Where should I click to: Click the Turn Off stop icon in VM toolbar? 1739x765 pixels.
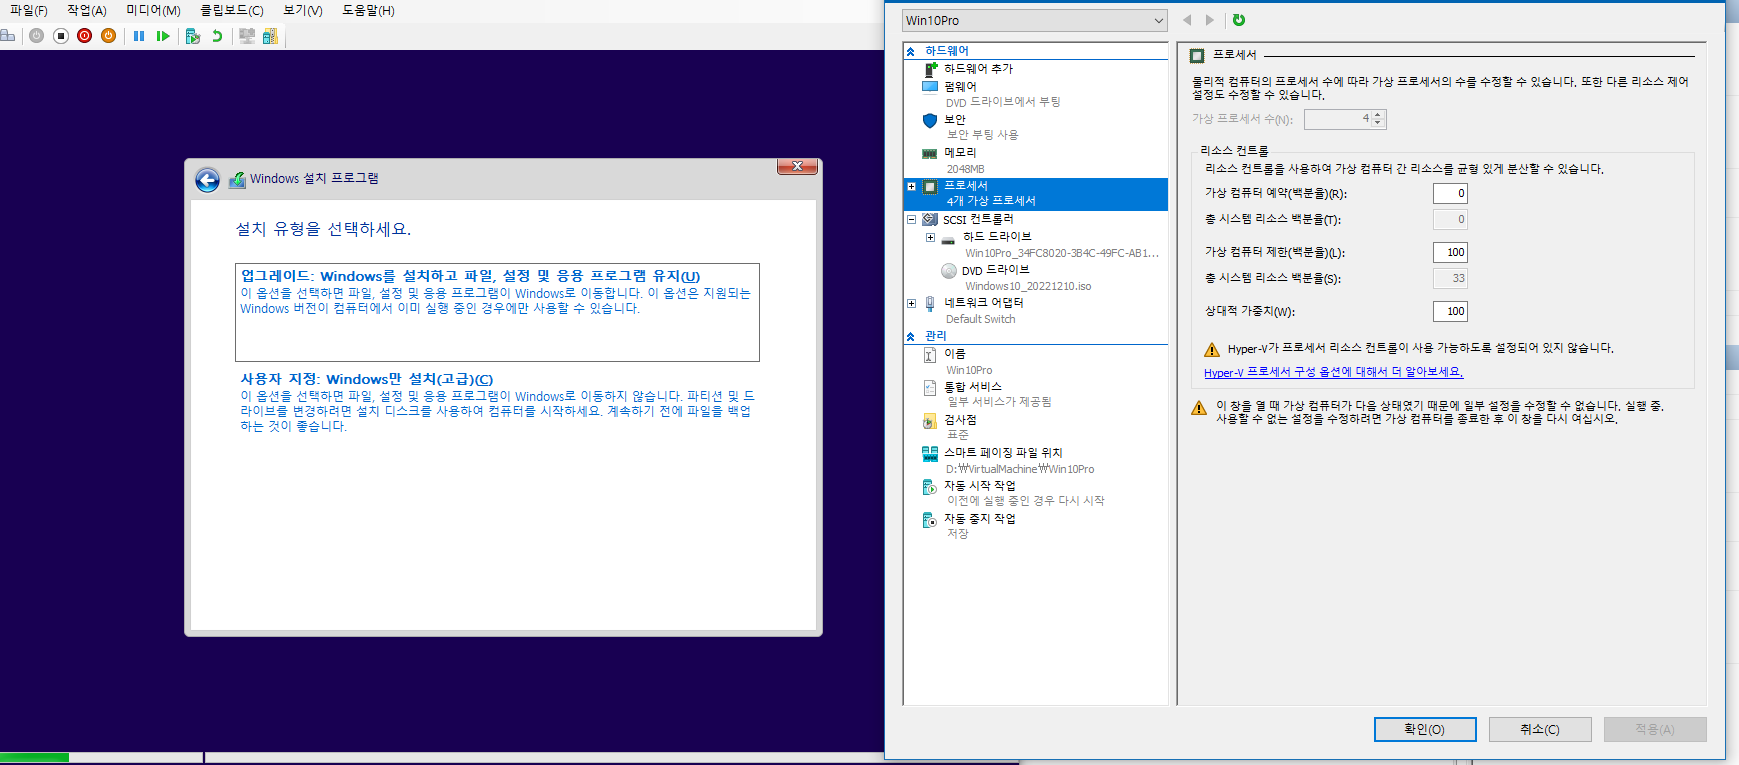[61, 36]
